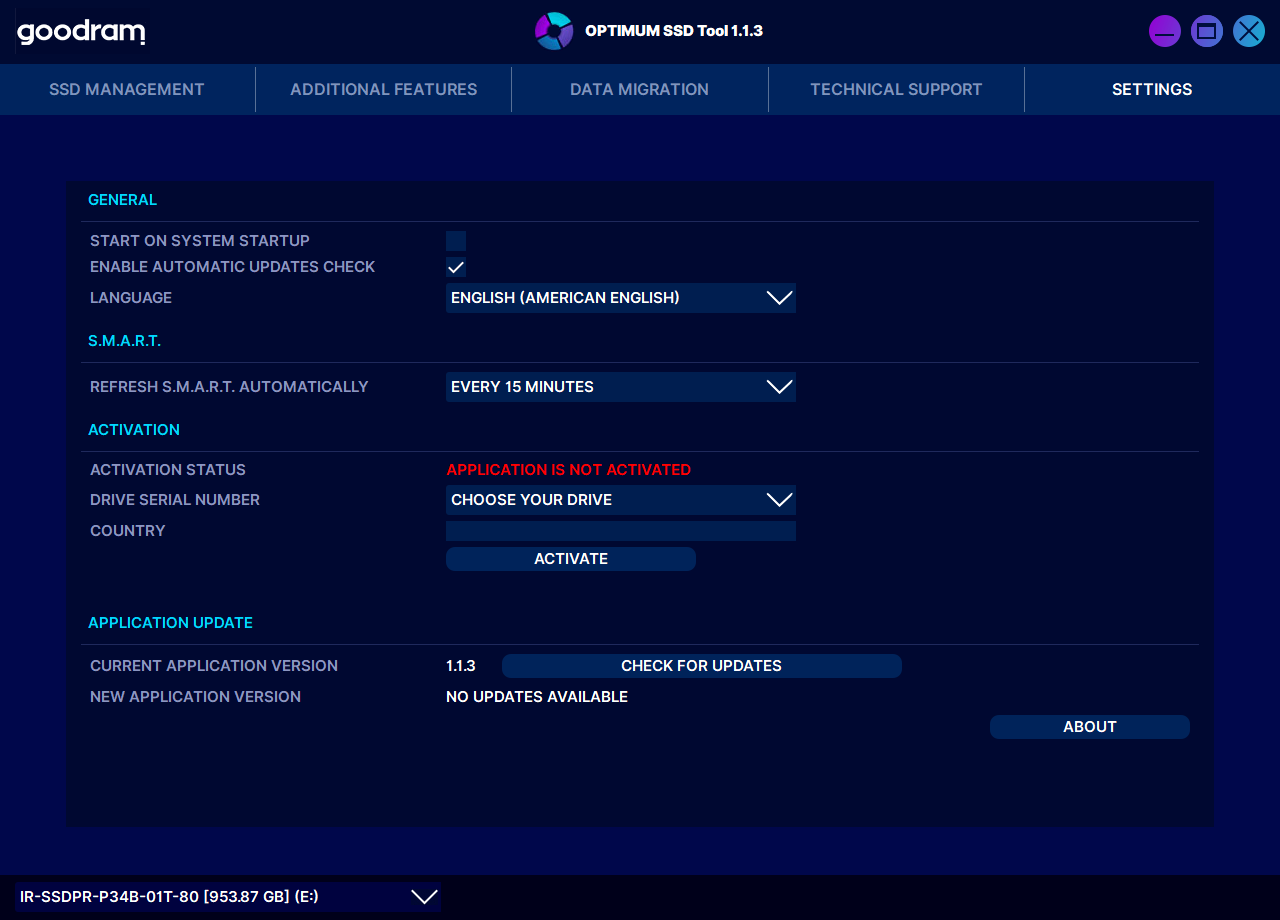Expand the bottom drive selector dropdown
Screen dimensions: 1280x920
coord(228,897)
